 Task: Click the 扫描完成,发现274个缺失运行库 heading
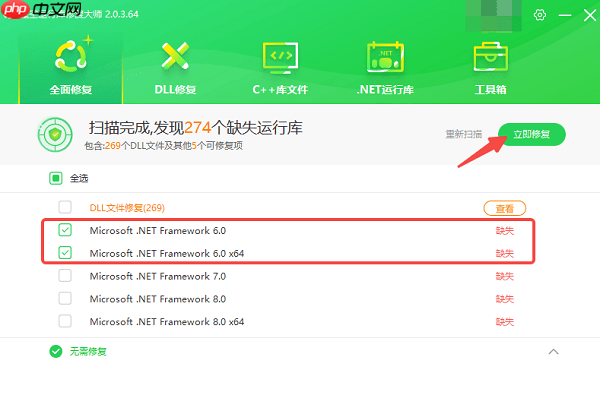click(196, 128)
